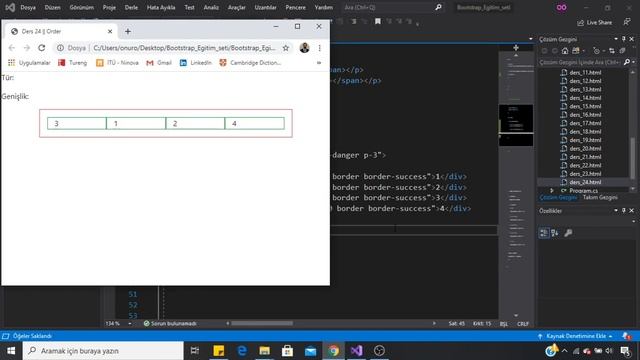Image resolution: width=640 pixels, height=360 pixels.
Task: Click Home icon in Çözüm Gezgini toolbar
Action: (x=565, y=51)
